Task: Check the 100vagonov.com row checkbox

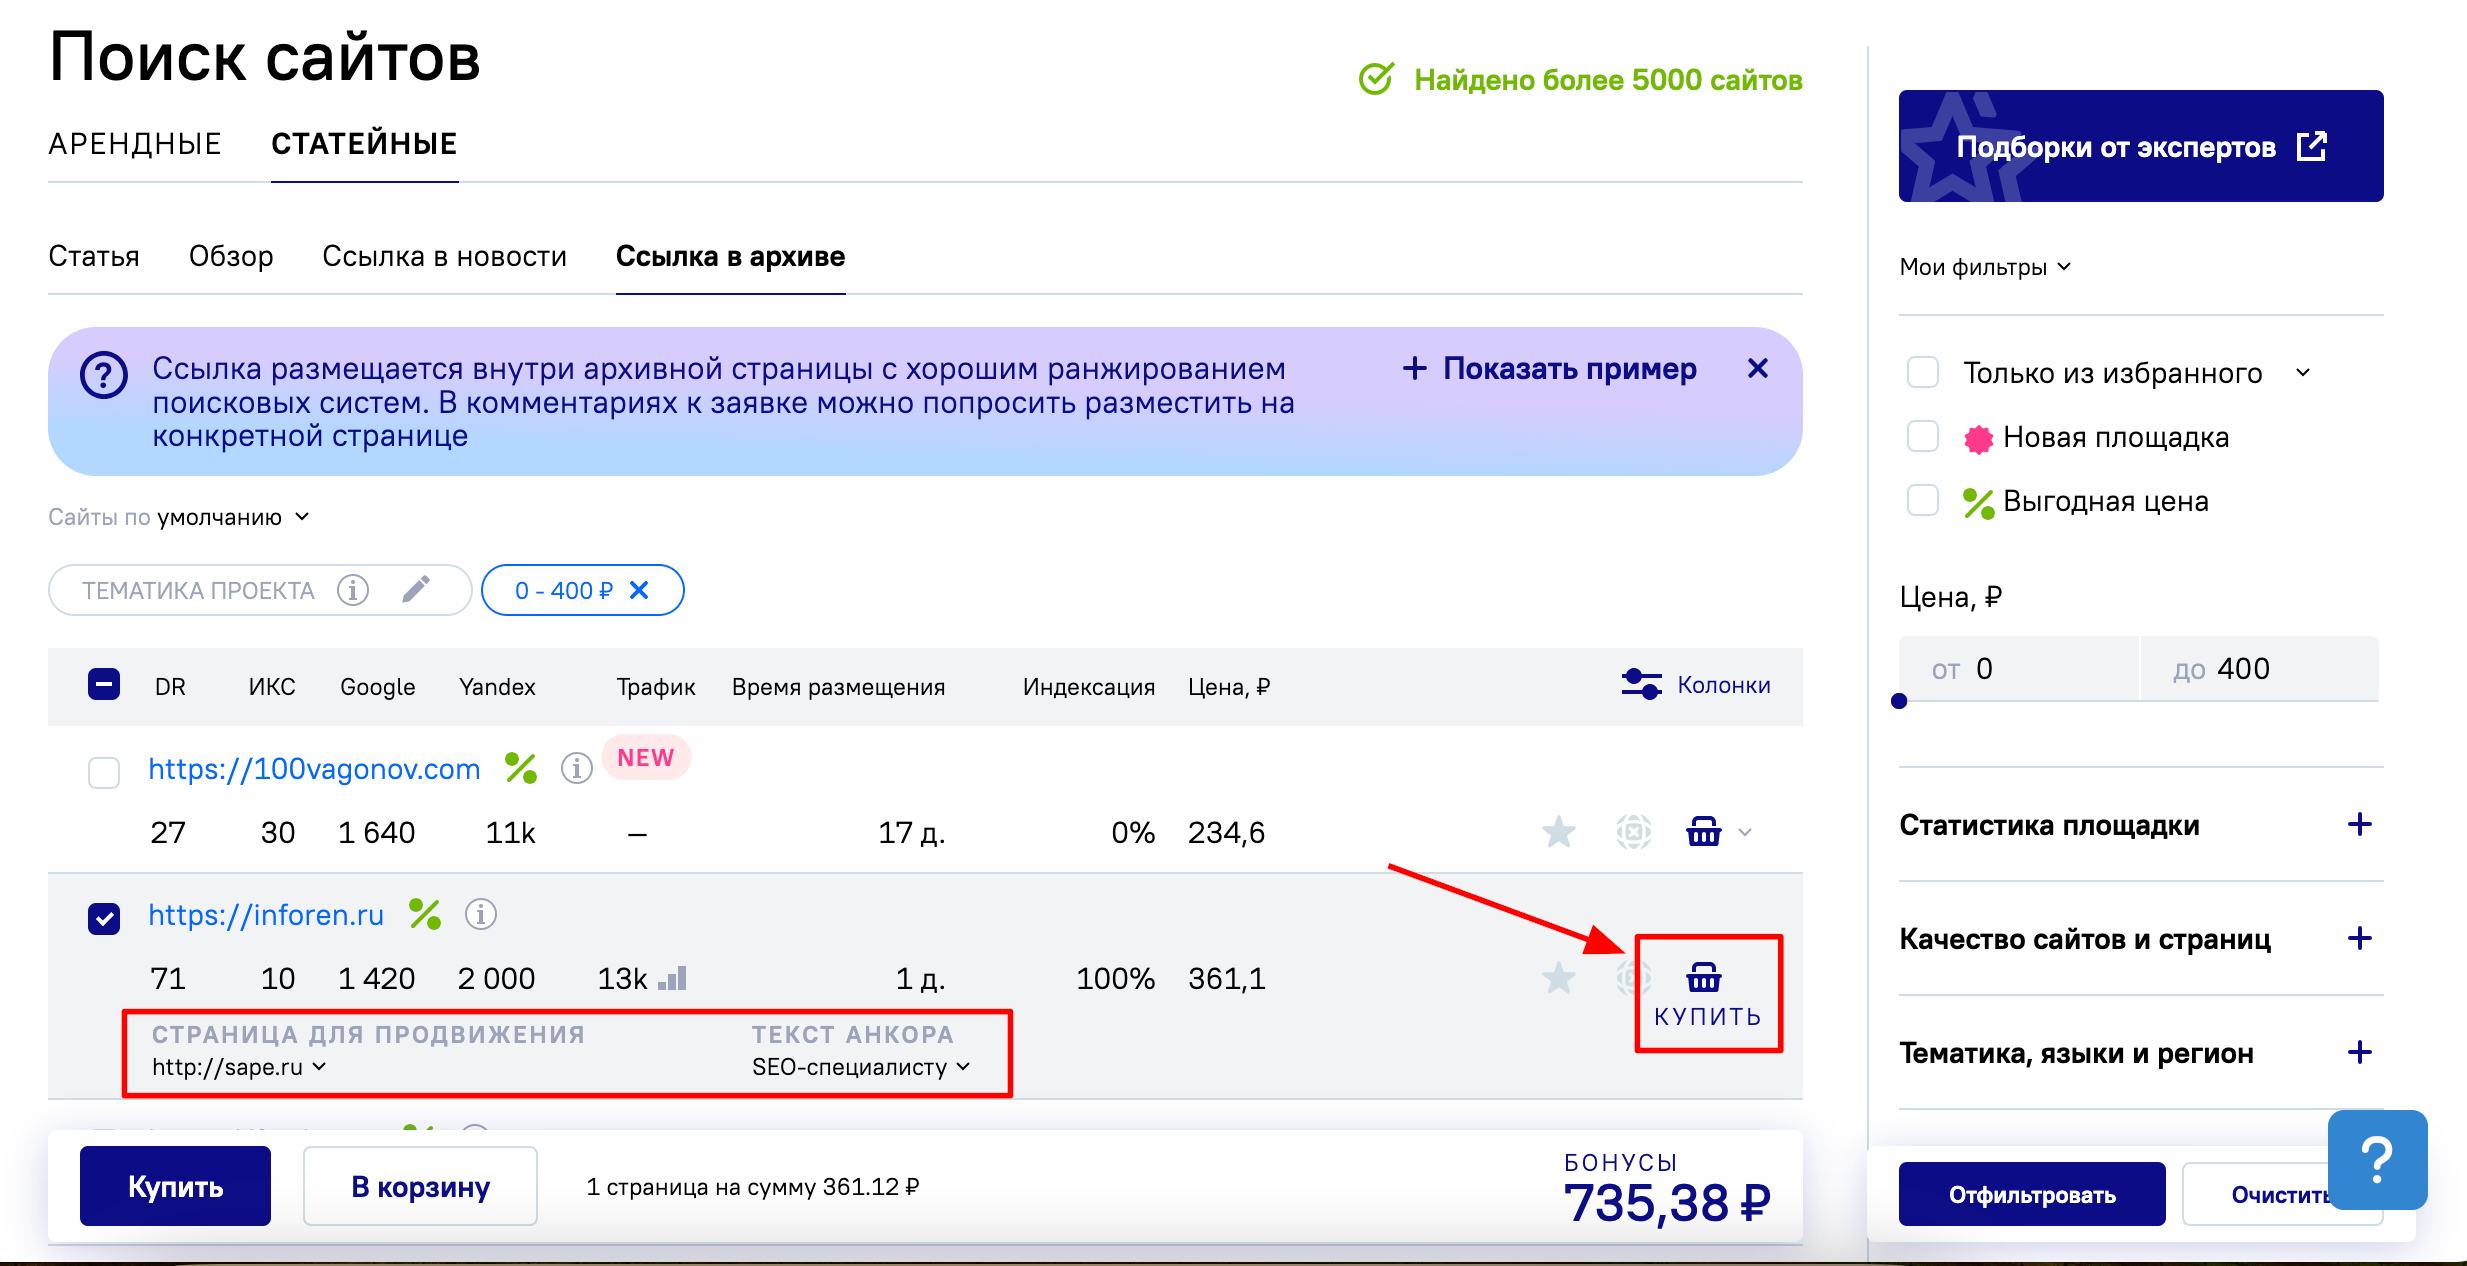Action: click(x=104, y=772)
